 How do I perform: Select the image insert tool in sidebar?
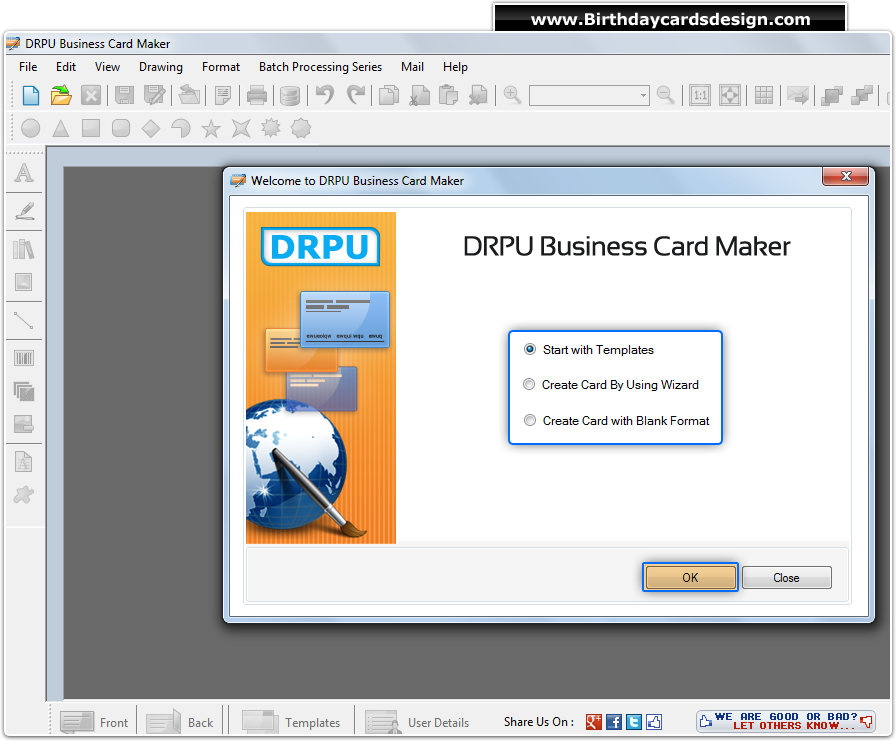[x=24, y=282]
